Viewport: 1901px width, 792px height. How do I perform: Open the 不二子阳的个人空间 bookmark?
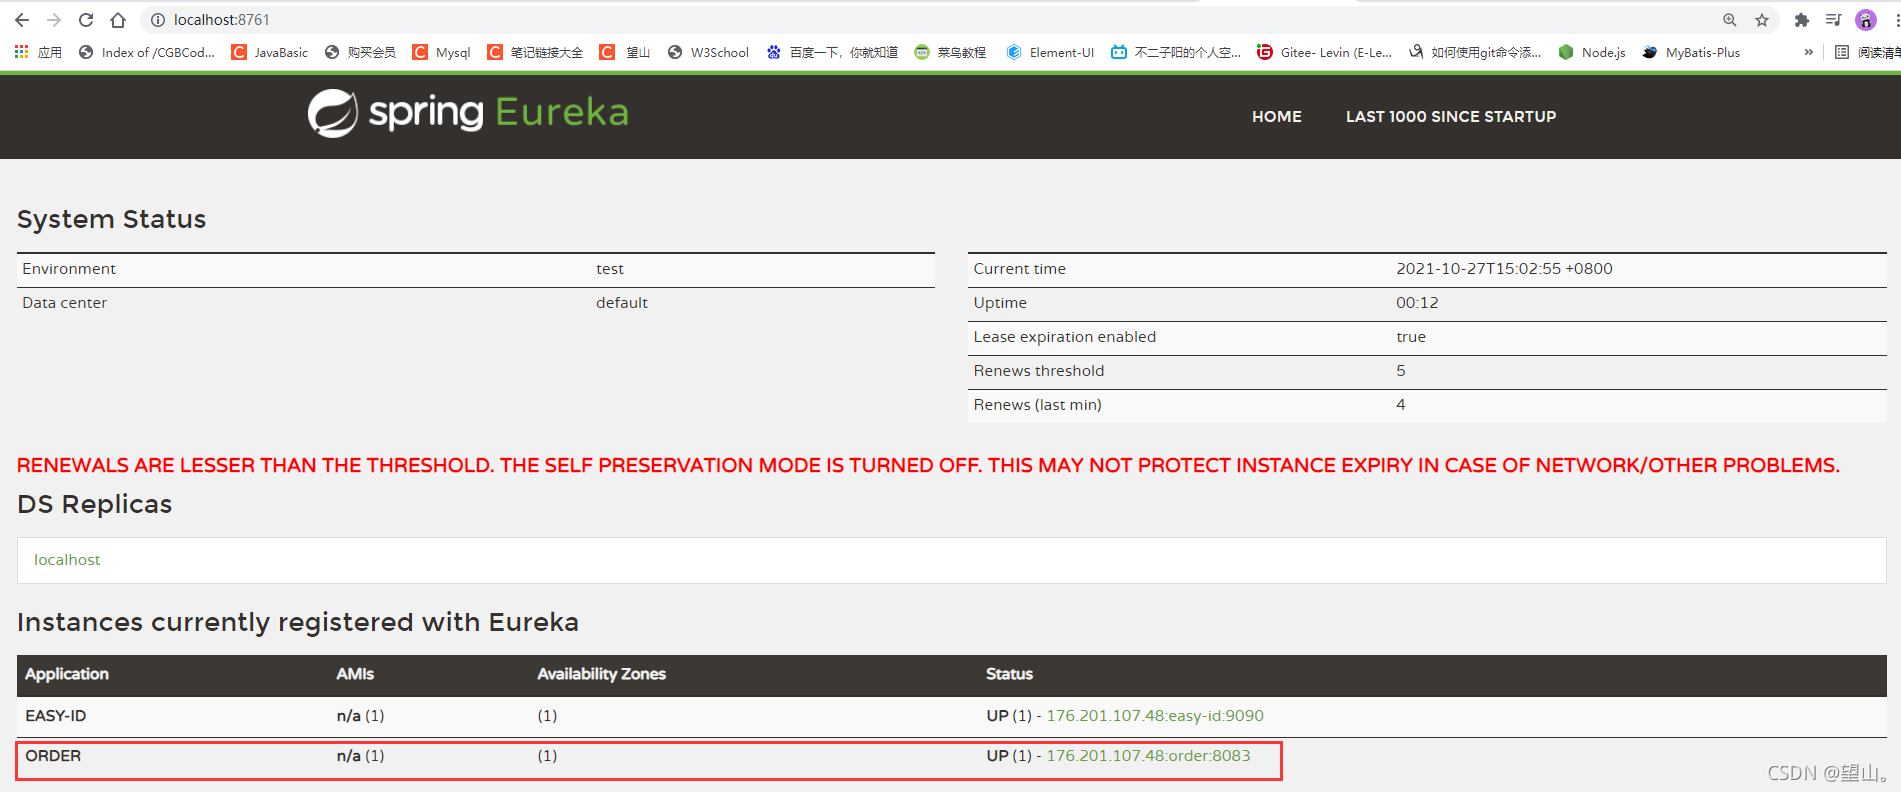pos(1176,52)
